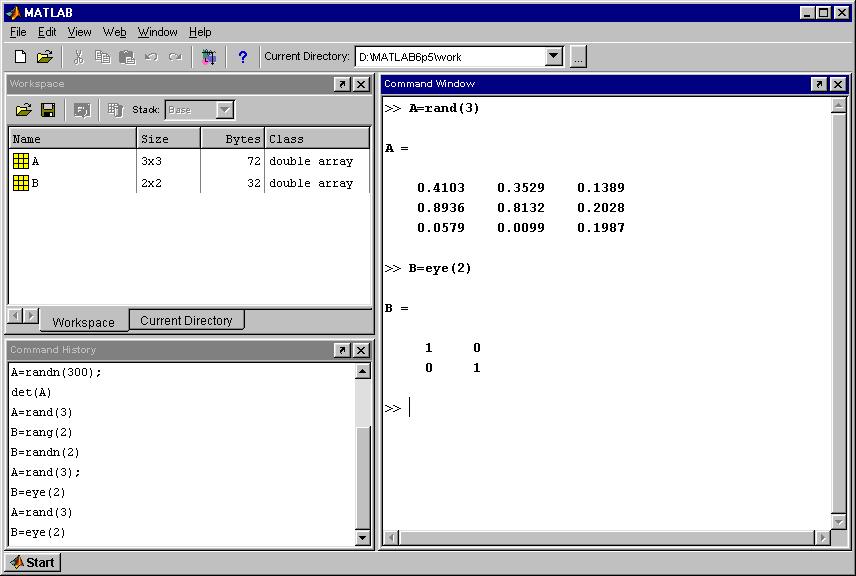
Task: Browse for folder with ellipsis button
Action: coord(578,56)
